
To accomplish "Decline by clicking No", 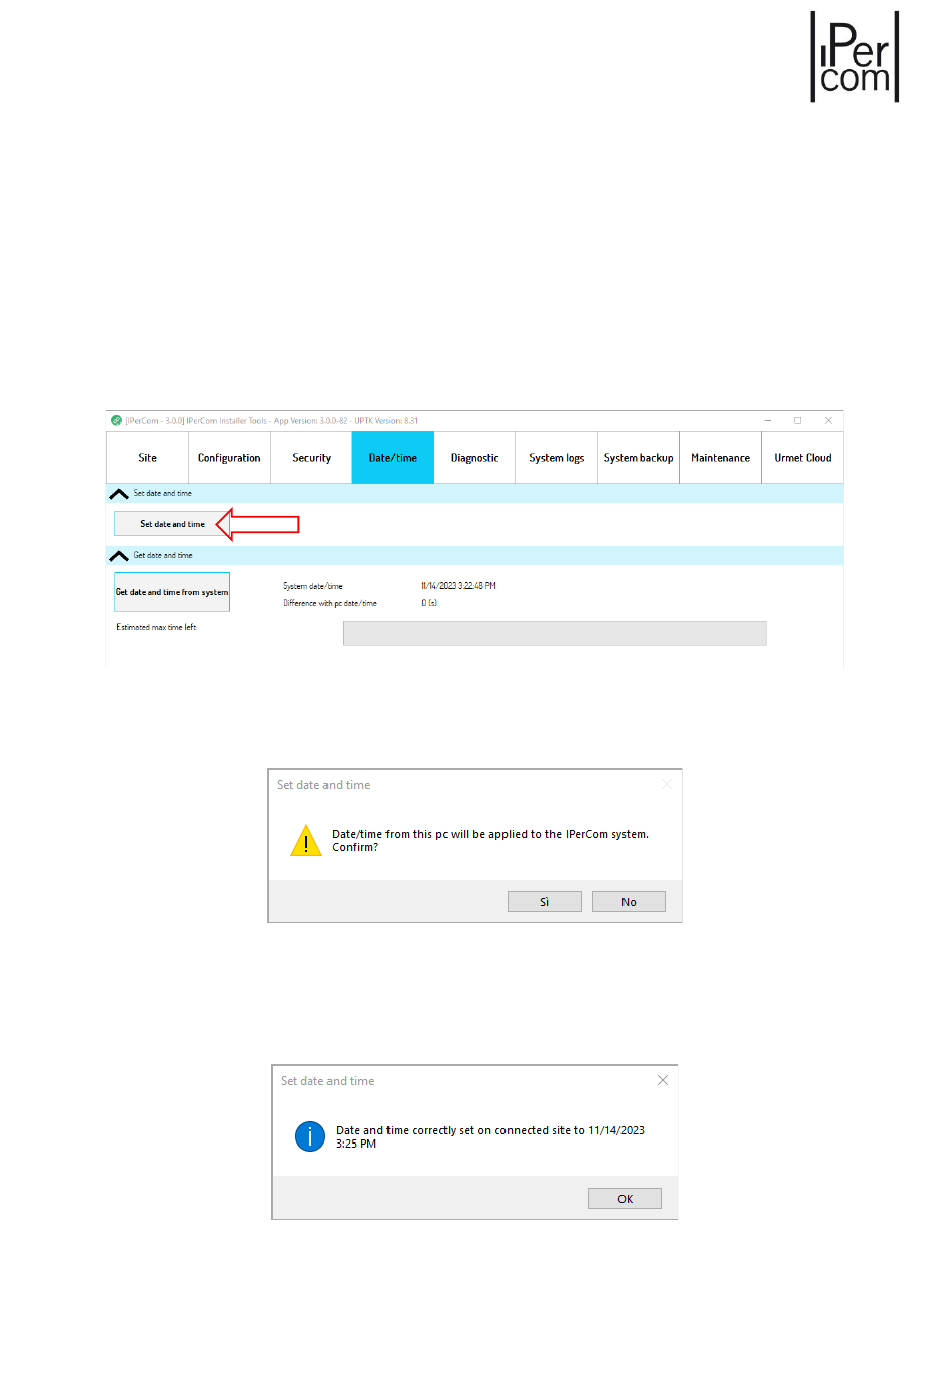I will click(x=628, y=902).
